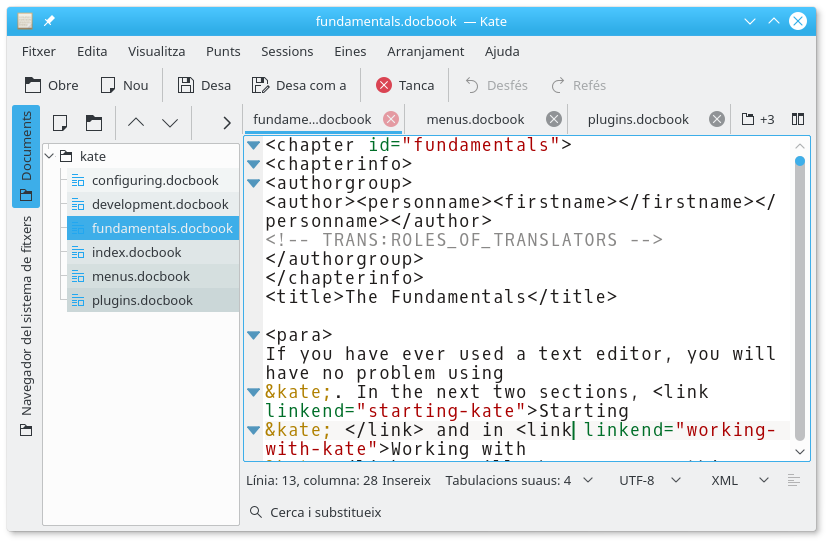Click the pin icon in title bar
829x544 pixels.
tap(49, 21)
